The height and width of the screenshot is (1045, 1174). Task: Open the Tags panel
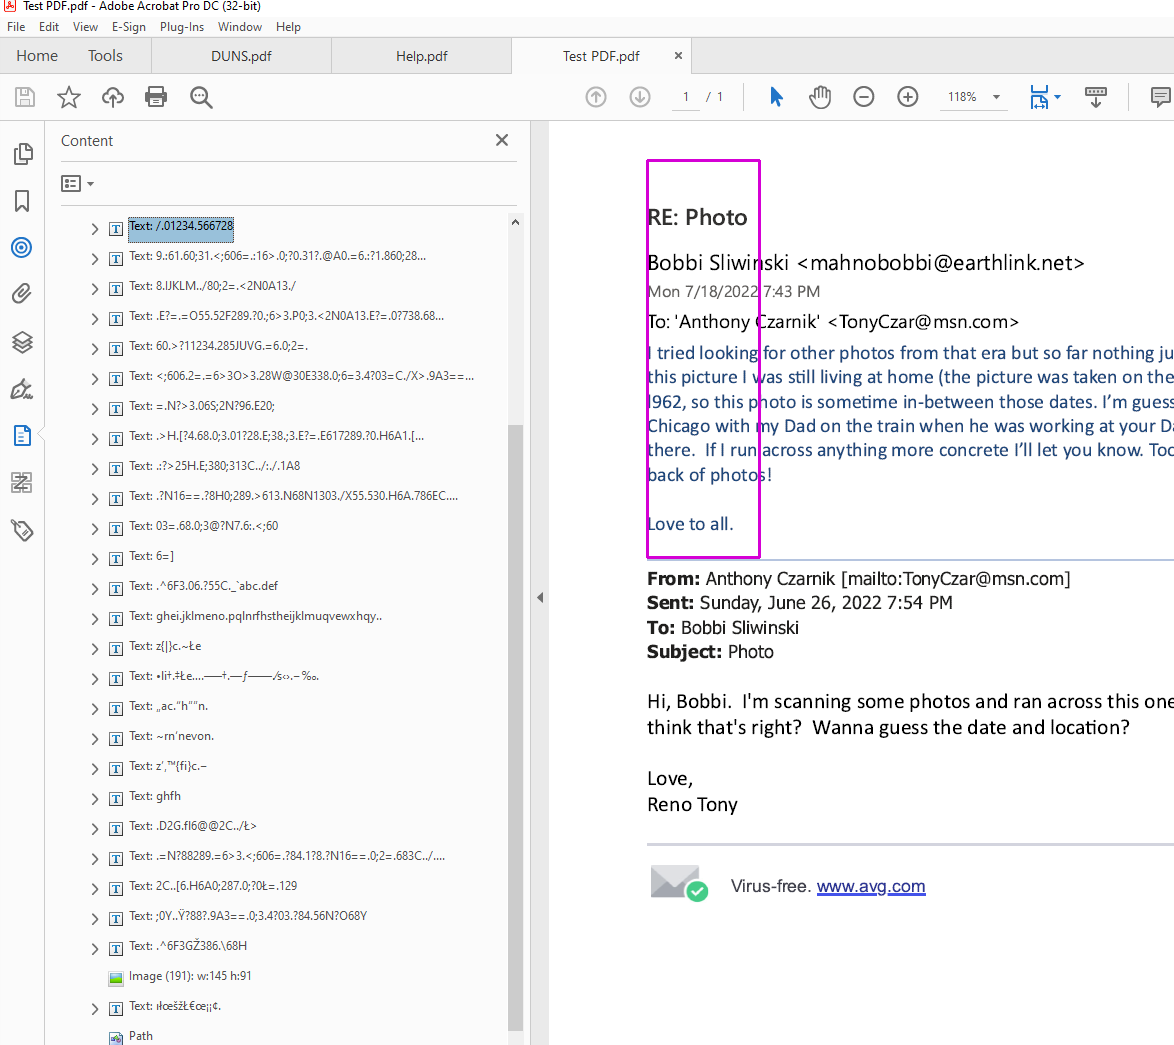(22, 531)
